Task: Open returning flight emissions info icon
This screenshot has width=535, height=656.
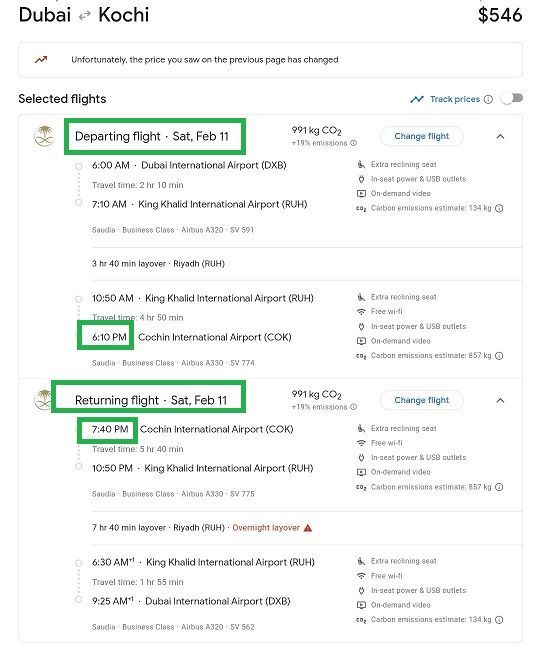Action: [x=353, y=407]
